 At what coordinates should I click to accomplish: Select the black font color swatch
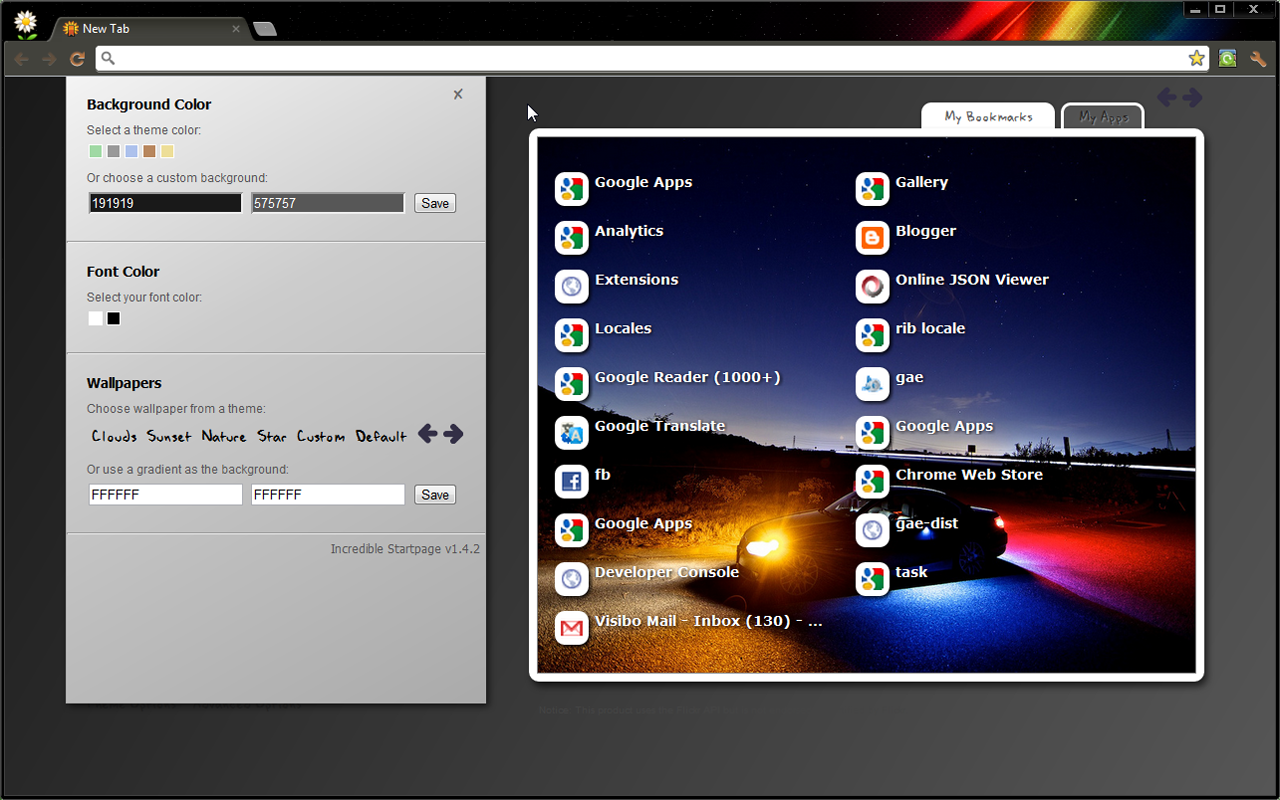[114, 319]
